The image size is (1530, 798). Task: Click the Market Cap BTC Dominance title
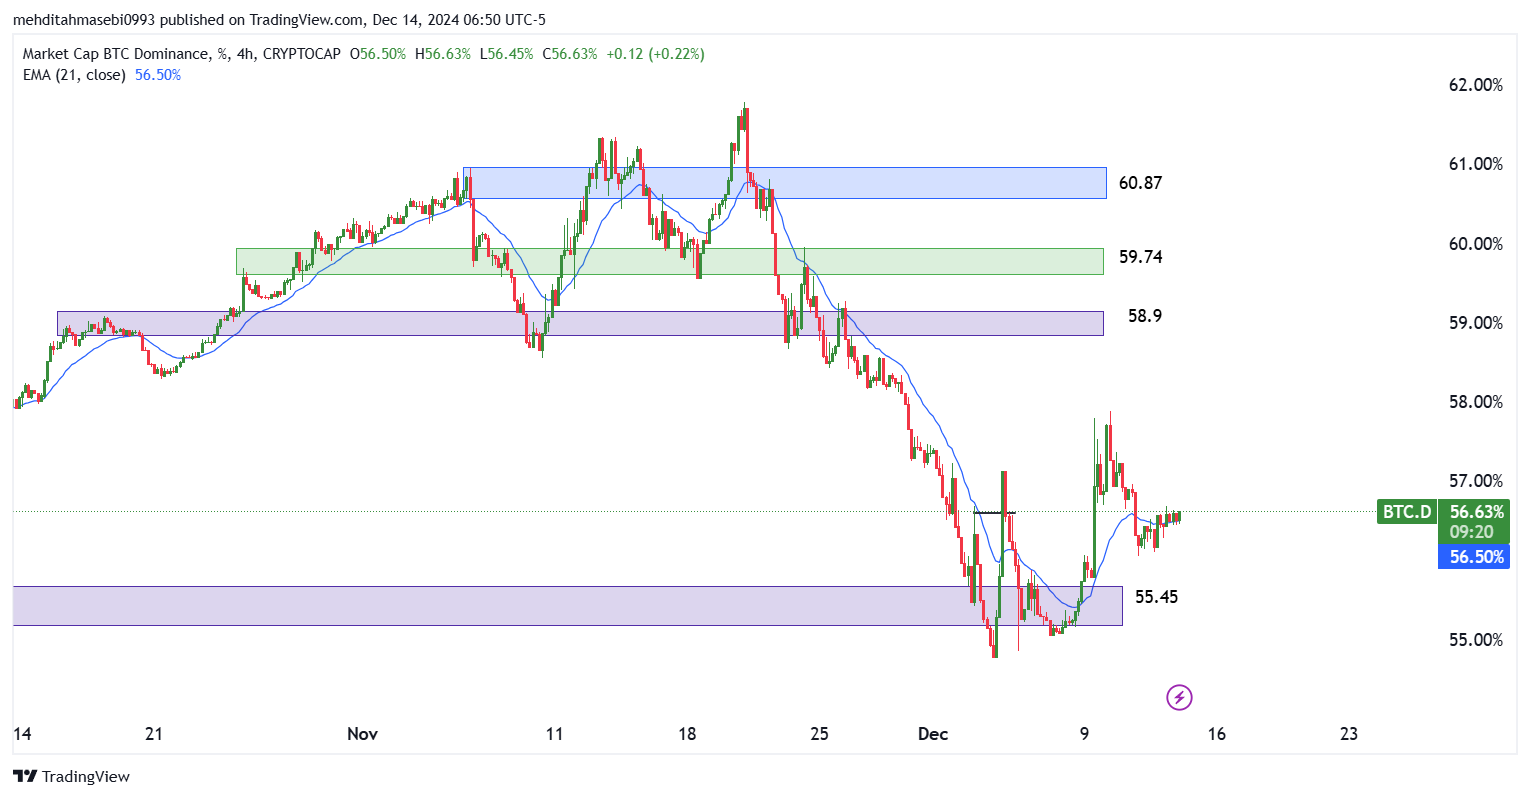click(x=116, y=54)
